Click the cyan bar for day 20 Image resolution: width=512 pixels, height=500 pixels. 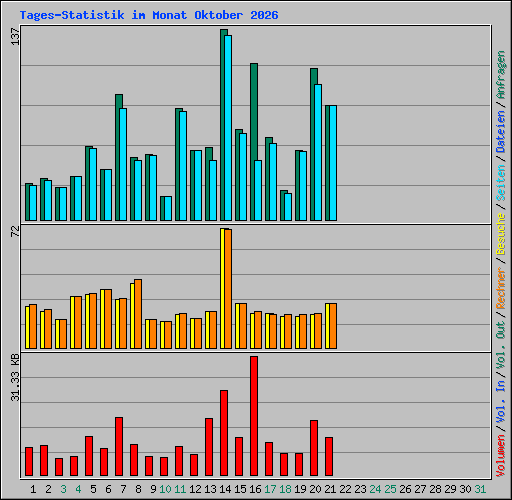point(318,153)
